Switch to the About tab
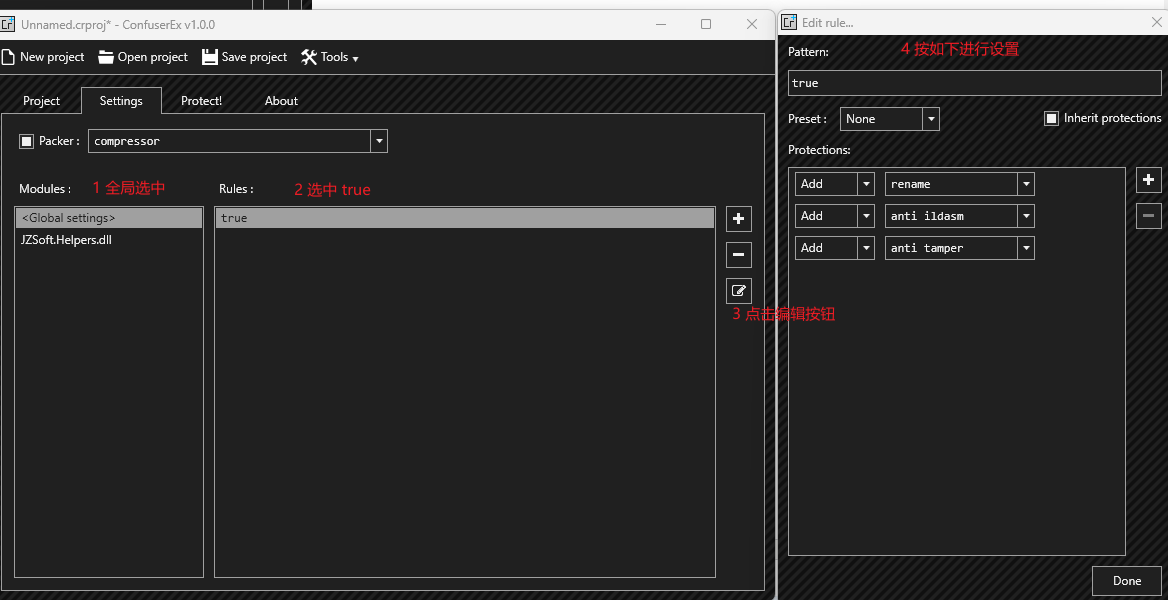The width and height of the screenshot is (1168, 600). pyautogui.click(x=281, y=100)
